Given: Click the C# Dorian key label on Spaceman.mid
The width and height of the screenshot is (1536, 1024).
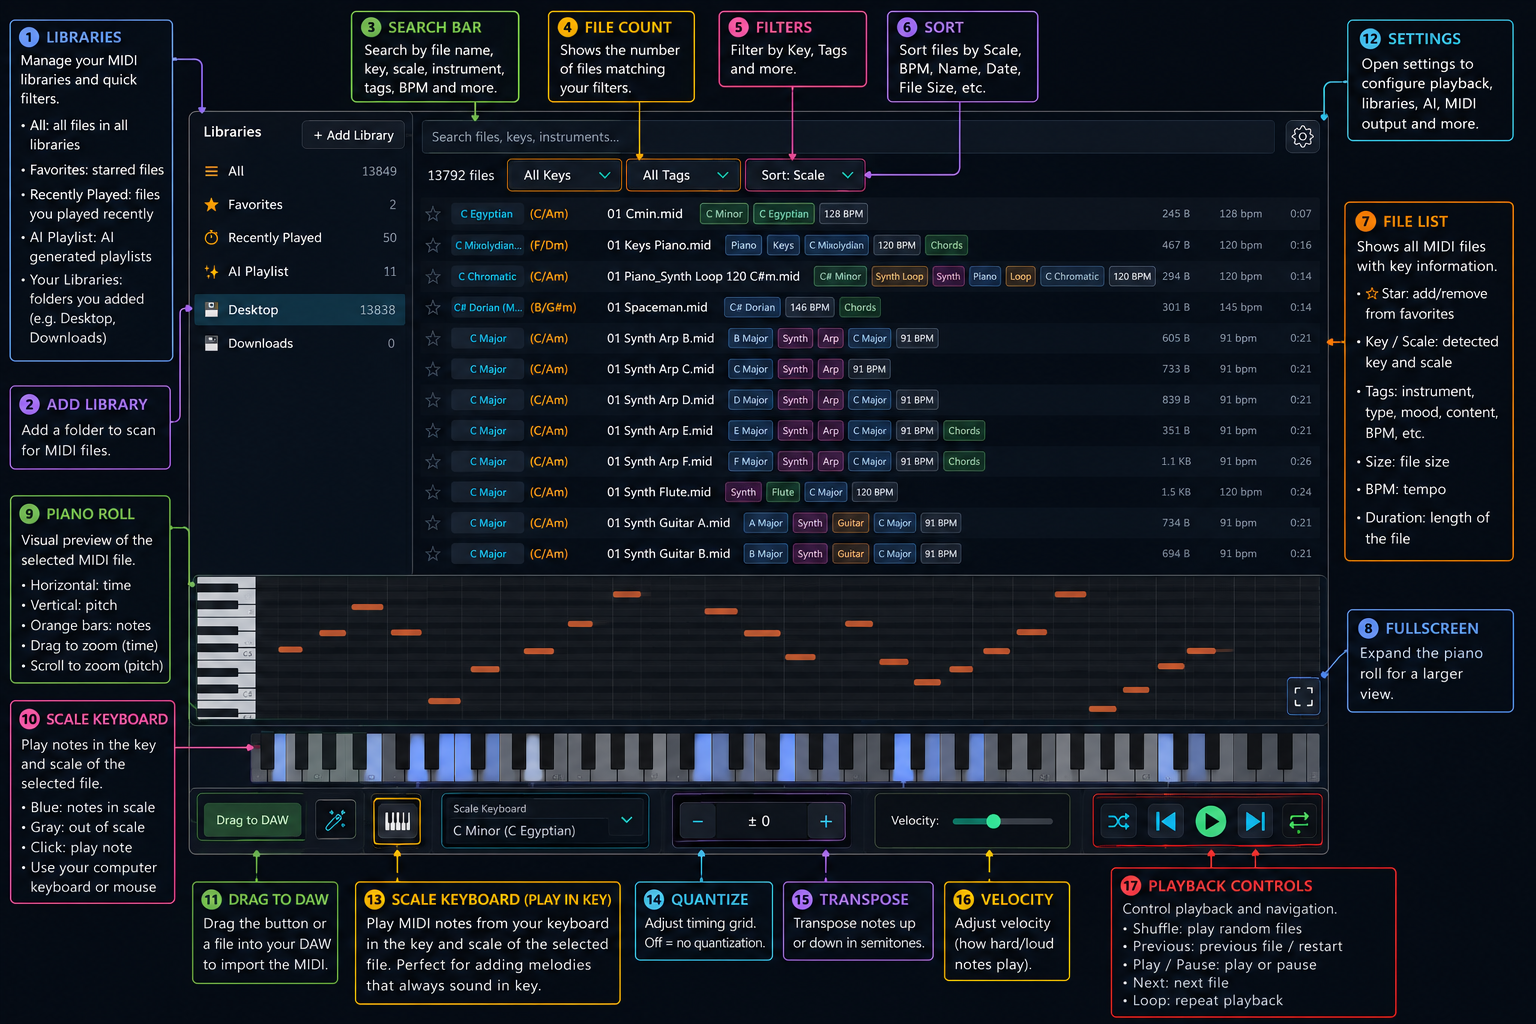Looking at the screenshot, I should point(488,307).
